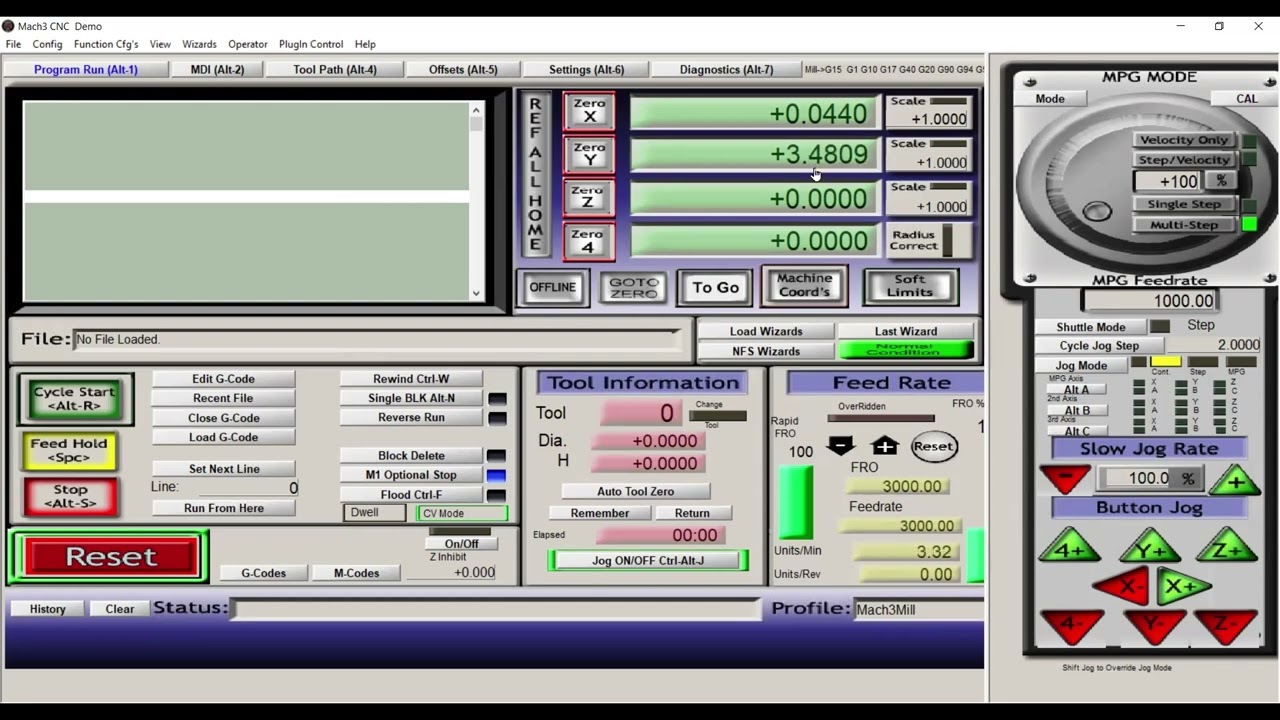This screenshot has height=720, width=1280.
Task: Reset the feed rate override
Action: coord(933,446)
